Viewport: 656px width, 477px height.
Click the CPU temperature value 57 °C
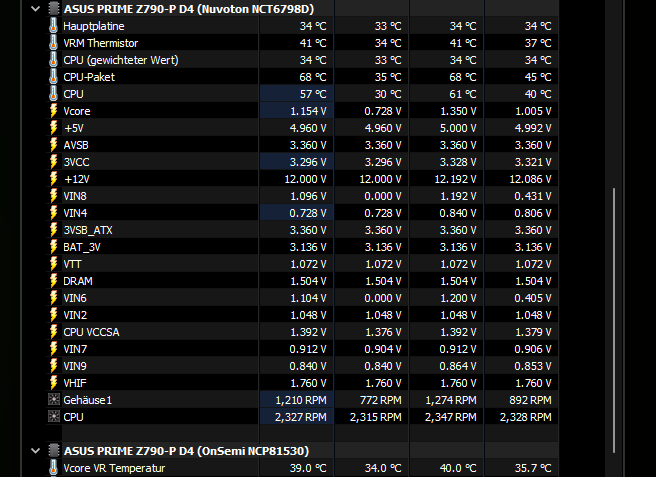point(313,94)
